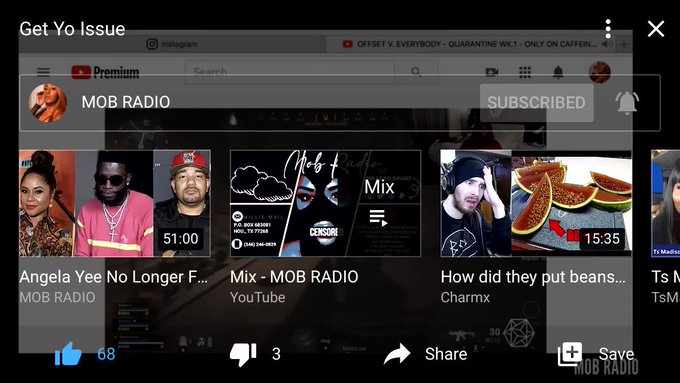
Task: Click 'YouTube' under the Mix title
Action: [258, 298]
